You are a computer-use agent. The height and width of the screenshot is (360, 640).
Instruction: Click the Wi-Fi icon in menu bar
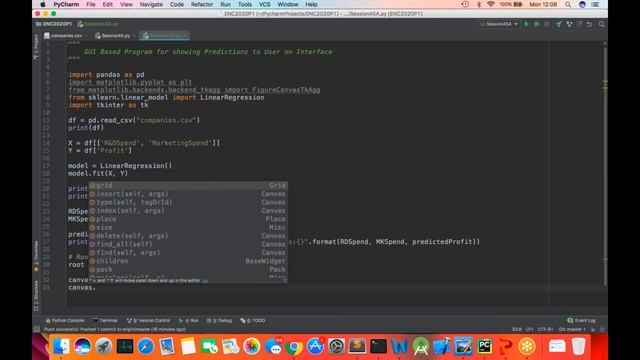pos(491,4)
